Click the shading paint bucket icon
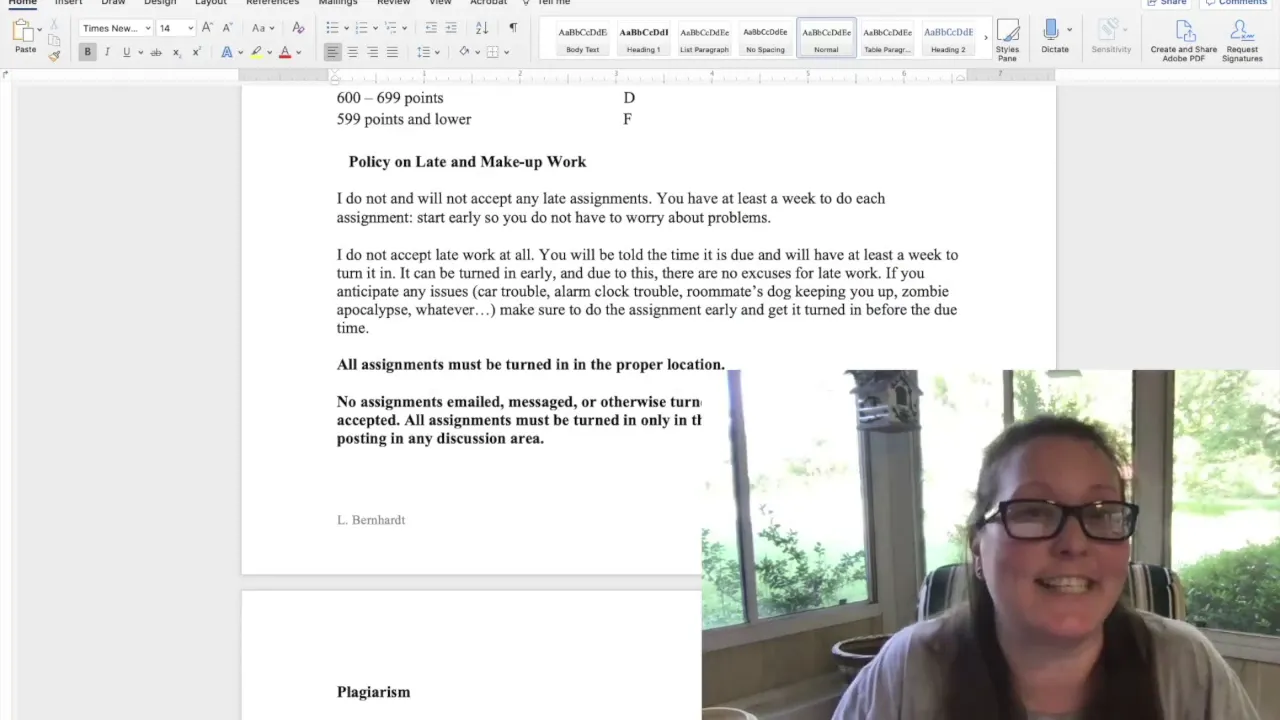Image resolution: width=1280 pixels, height=720 pixels. pyautogui.click(x=464, y=52)
